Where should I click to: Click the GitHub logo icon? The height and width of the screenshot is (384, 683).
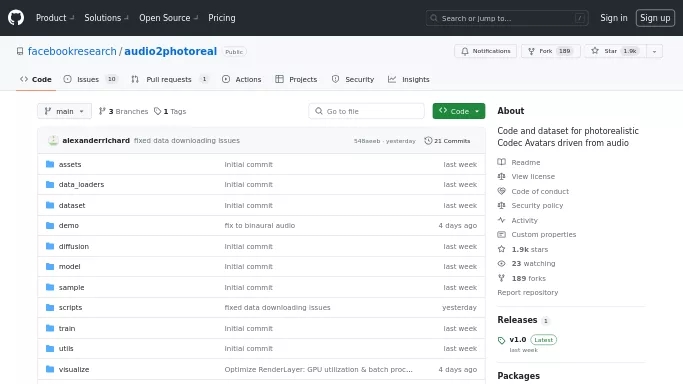[16, 18]
